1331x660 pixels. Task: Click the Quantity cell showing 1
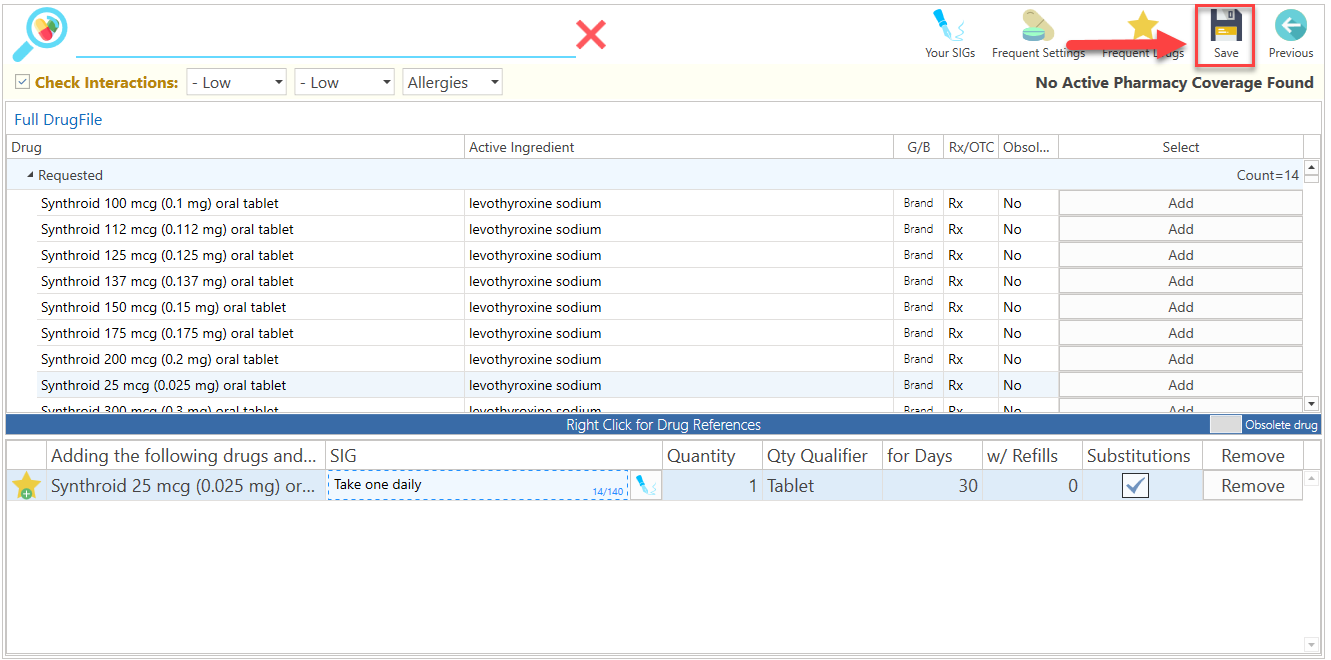tap(712, 485)
